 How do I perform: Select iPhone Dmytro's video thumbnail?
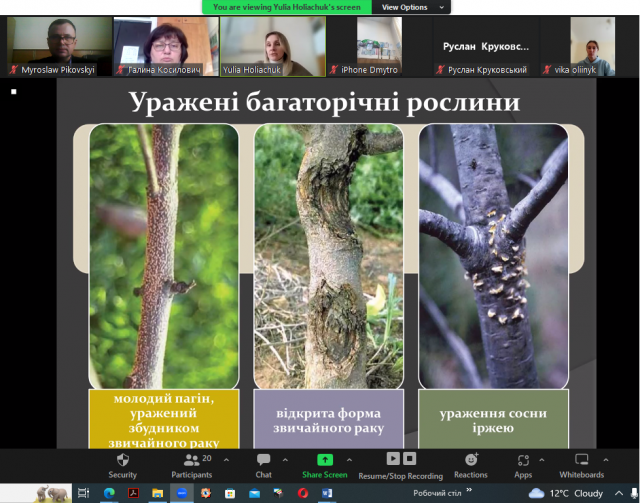(x=380, y=47)
